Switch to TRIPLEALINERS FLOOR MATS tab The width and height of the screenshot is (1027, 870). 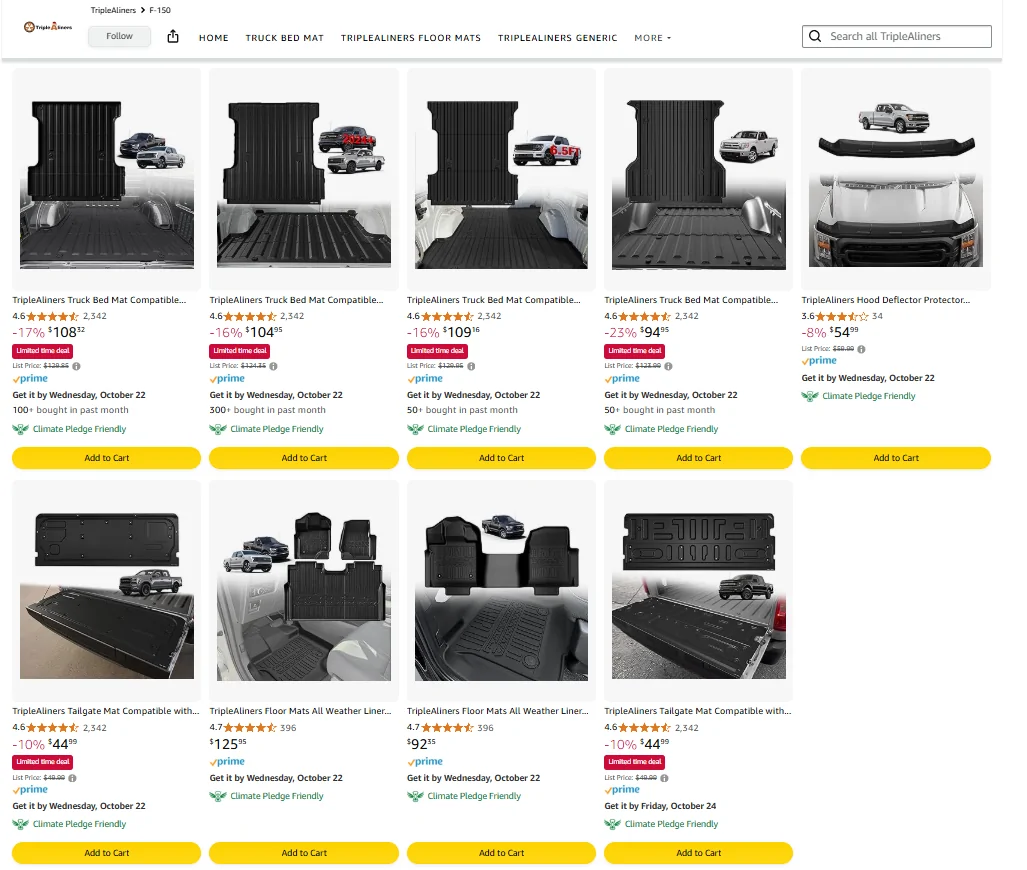410,38
